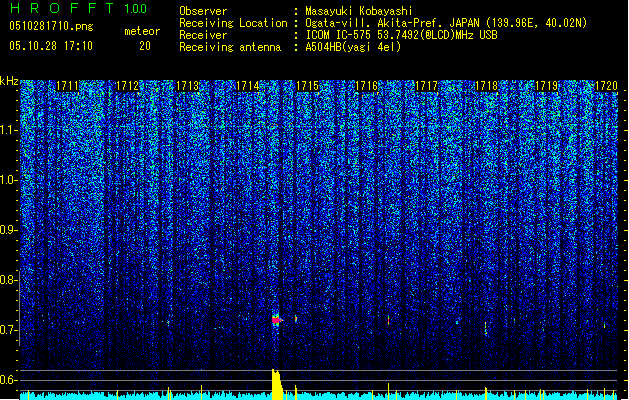Click the 0.9 kHz axis label

[8, 230]
